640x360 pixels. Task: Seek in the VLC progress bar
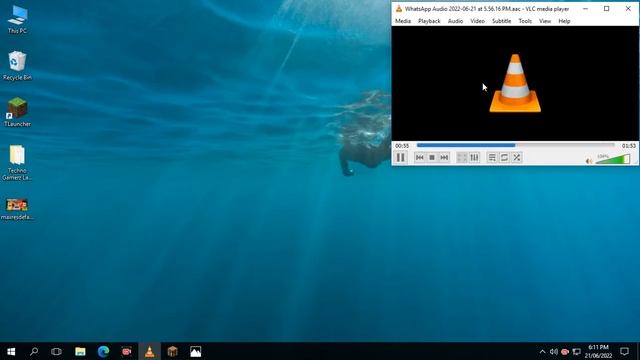[516, 145]
